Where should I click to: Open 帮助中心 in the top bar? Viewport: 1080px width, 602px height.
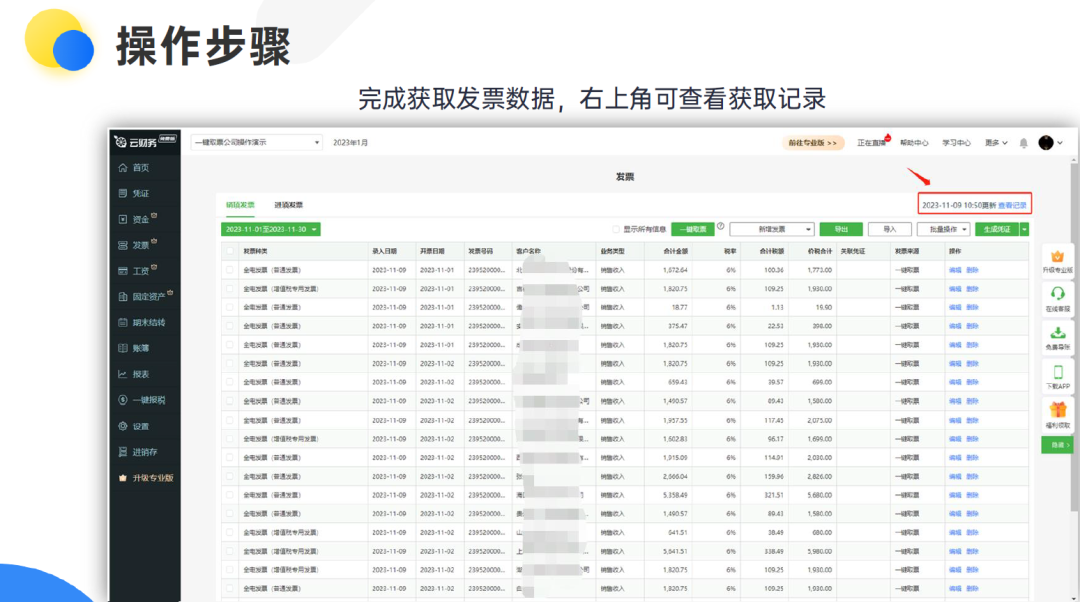(914, 143)
